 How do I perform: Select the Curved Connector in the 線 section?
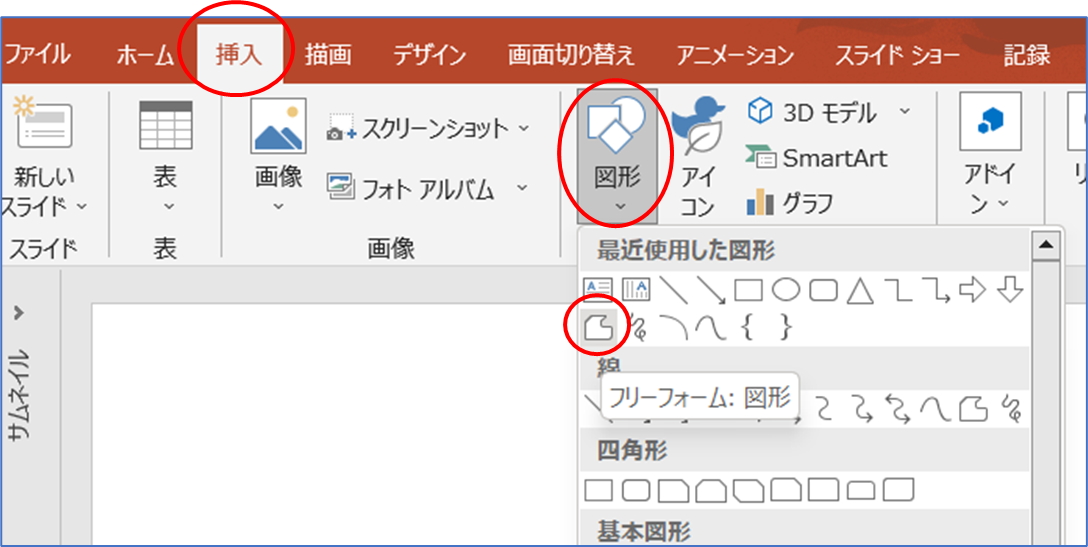click(x=823, y=409)
